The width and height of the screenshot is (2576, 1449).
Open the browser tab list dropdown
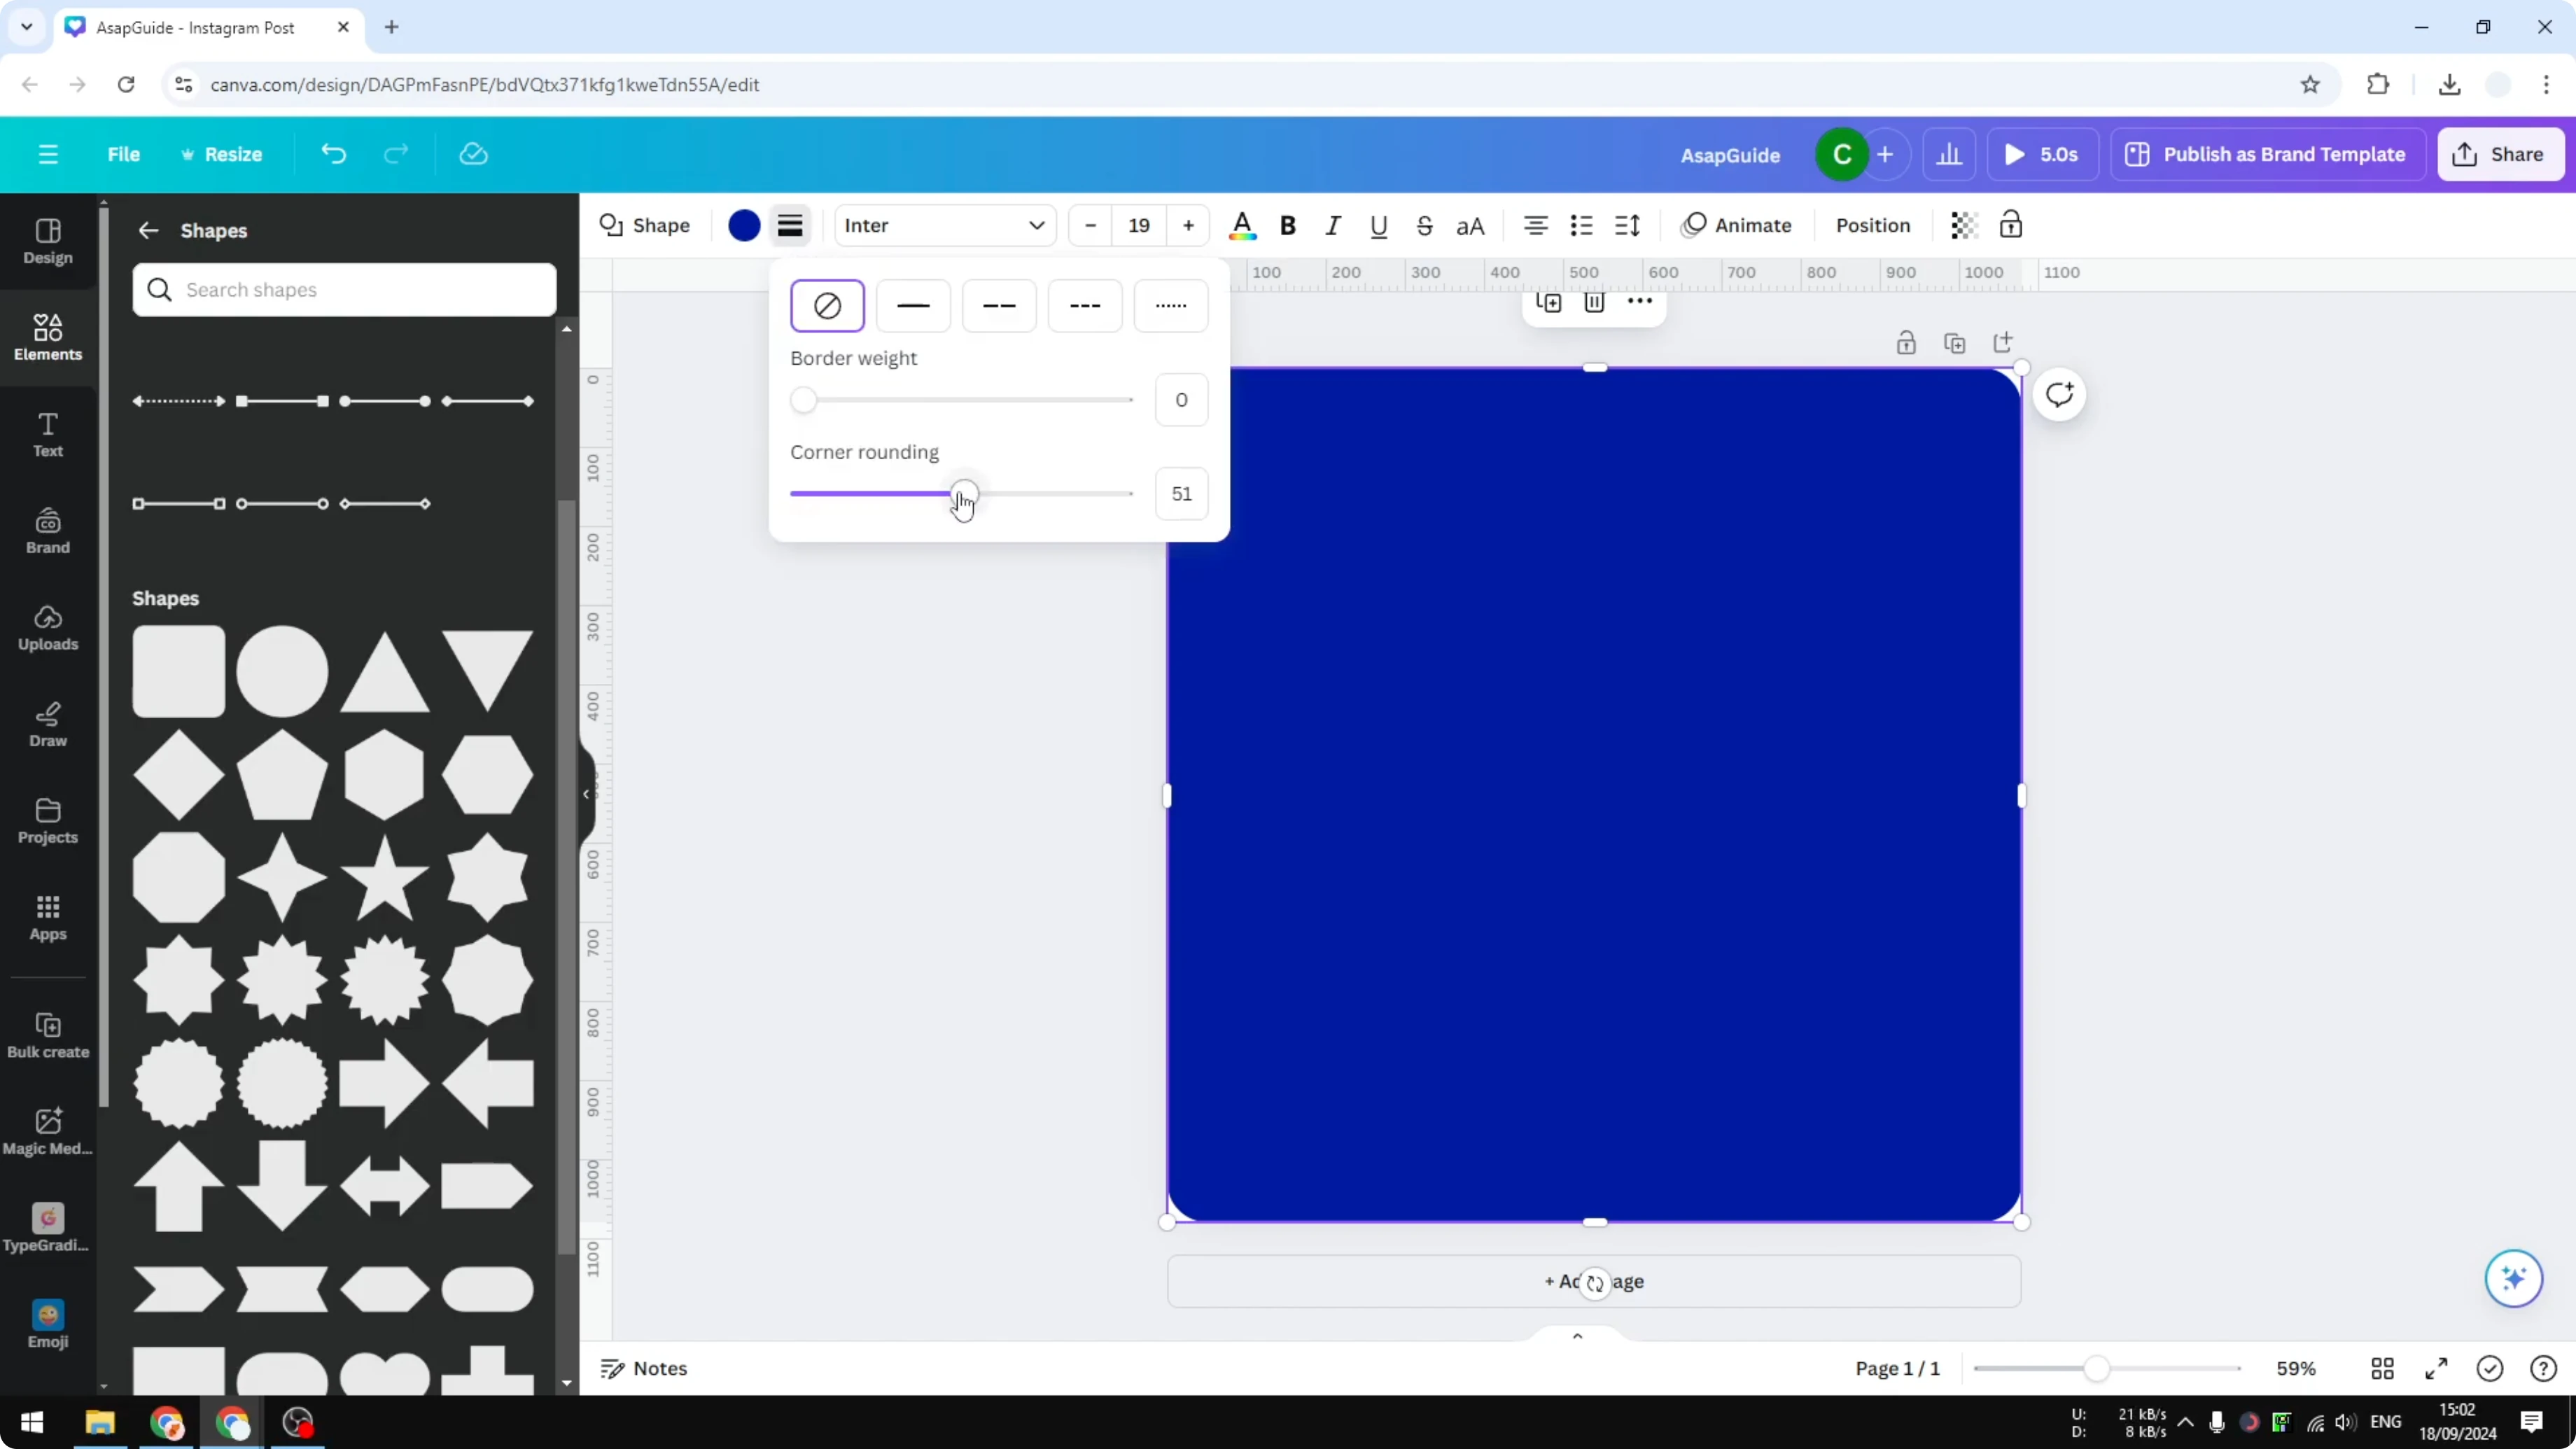(x=27, y=27)
